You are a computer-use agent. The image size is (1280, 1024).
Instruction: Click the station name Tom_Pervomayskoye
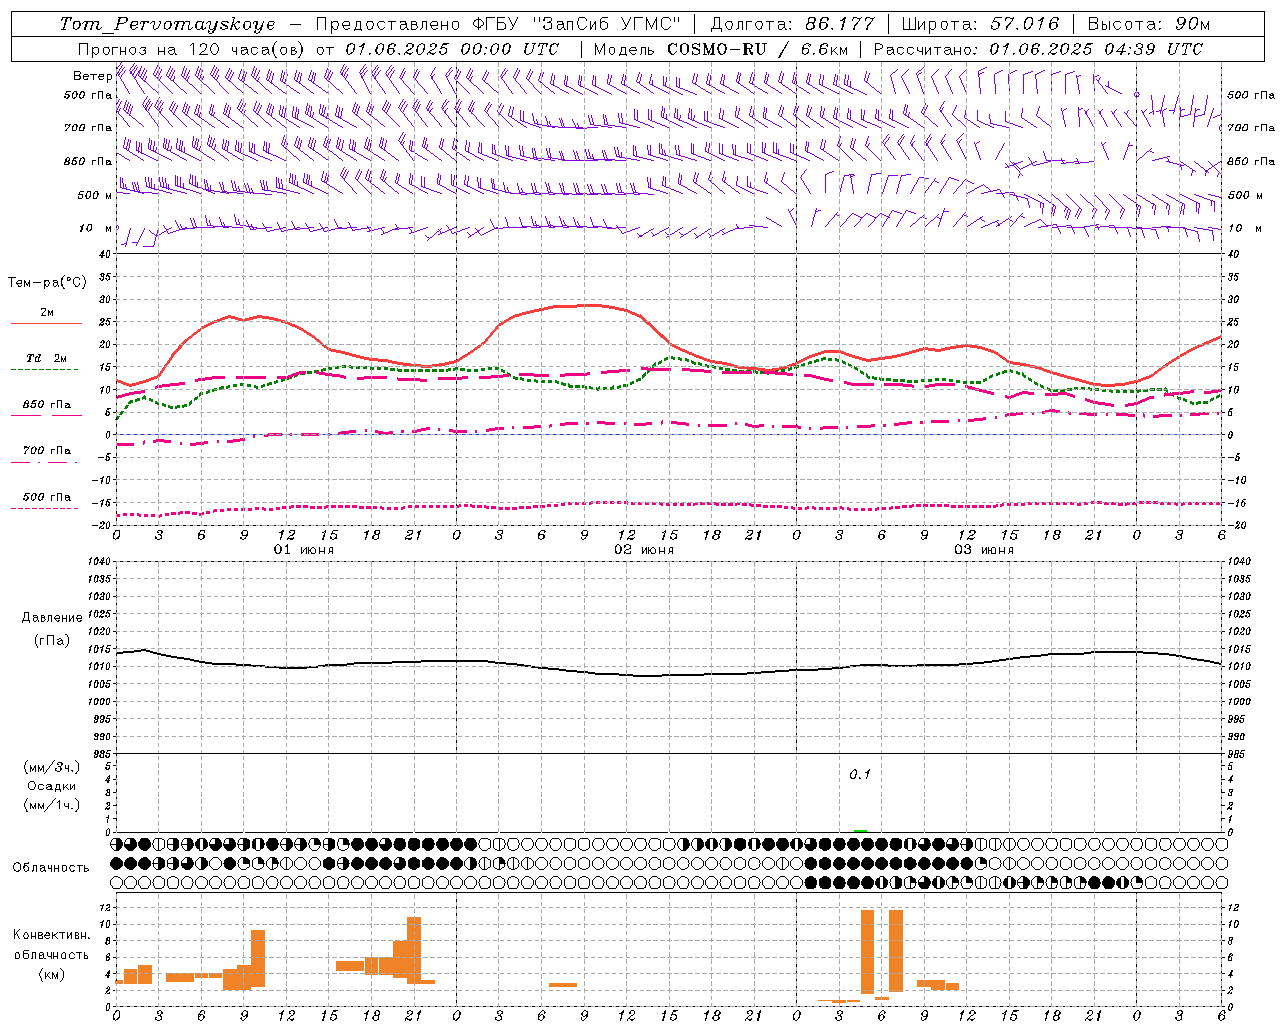coord(167,24)
